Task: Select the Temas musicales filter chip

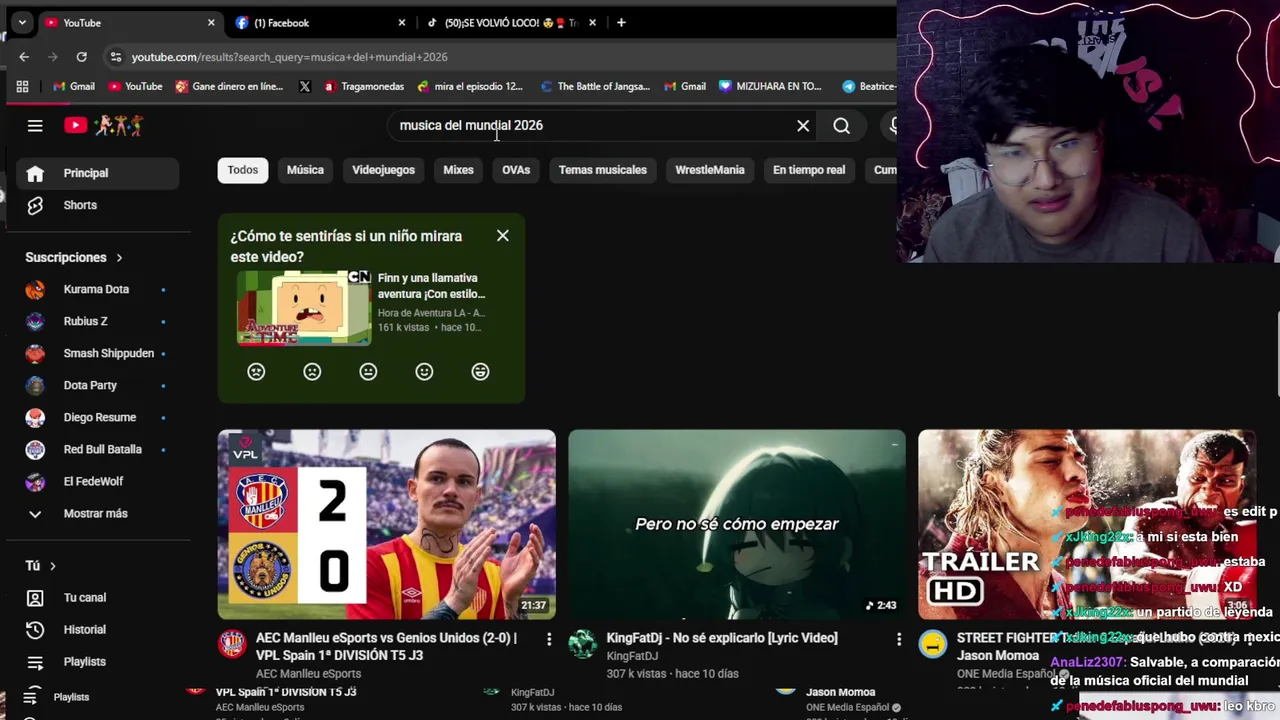Action: [x=603, y=170]
